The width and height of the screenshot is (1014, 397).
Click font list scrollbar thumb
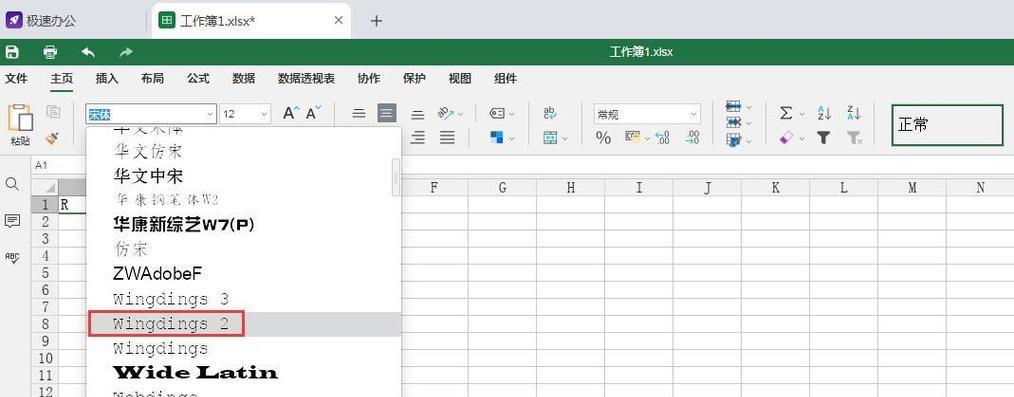pos(396,177)
